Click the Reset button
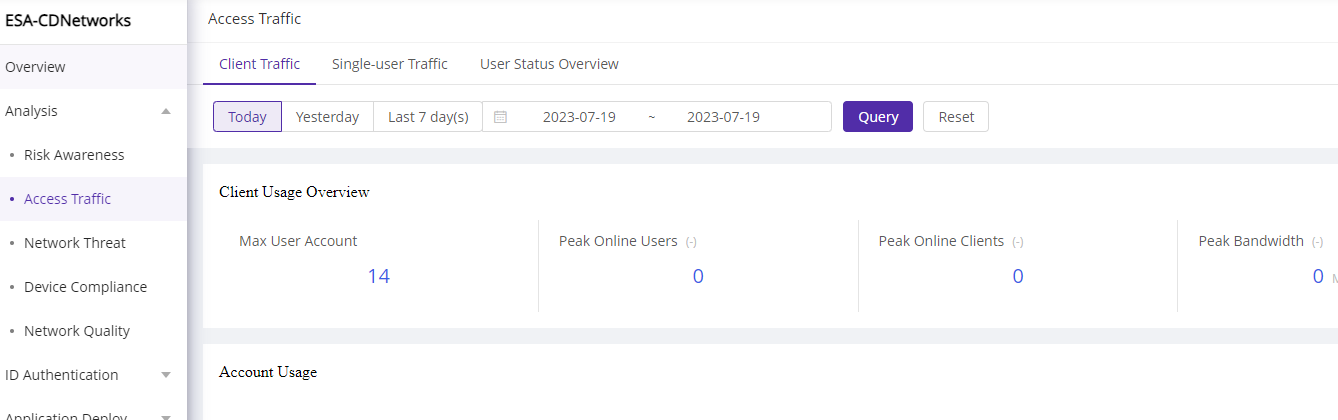Viewport: 1338px width, 420px height. pyautogui.click(x=956, y=117)
